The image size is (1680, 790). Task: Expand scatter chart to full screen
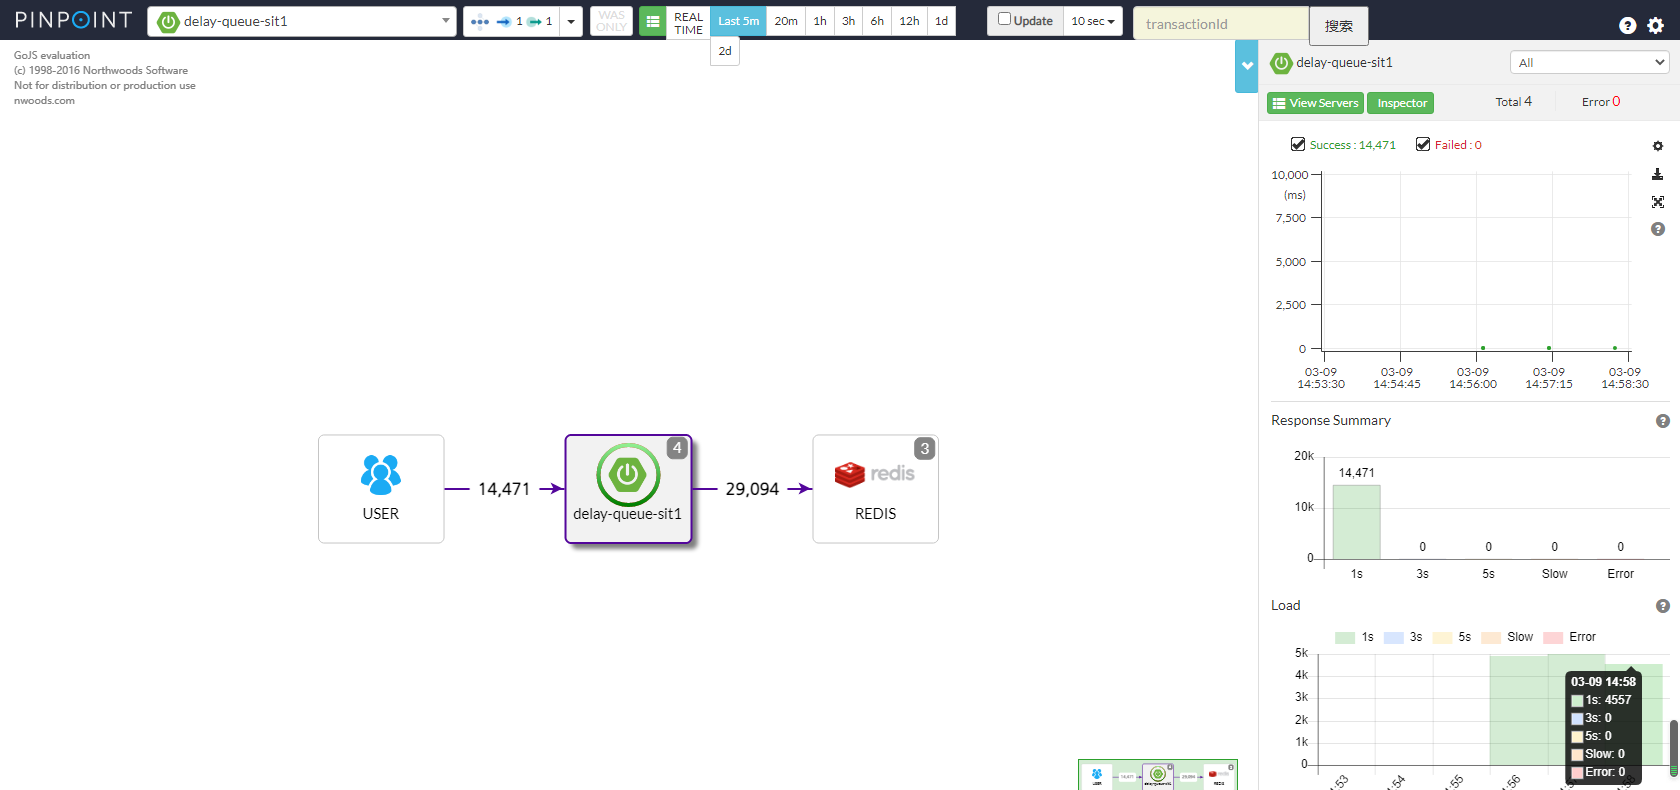click(x=1658, y=202)
